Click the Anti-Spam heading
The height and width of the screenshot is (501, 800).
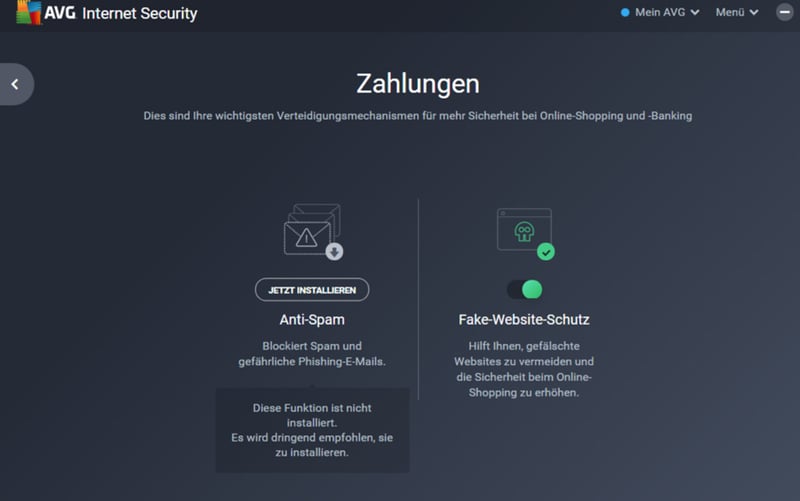point(312,320)
